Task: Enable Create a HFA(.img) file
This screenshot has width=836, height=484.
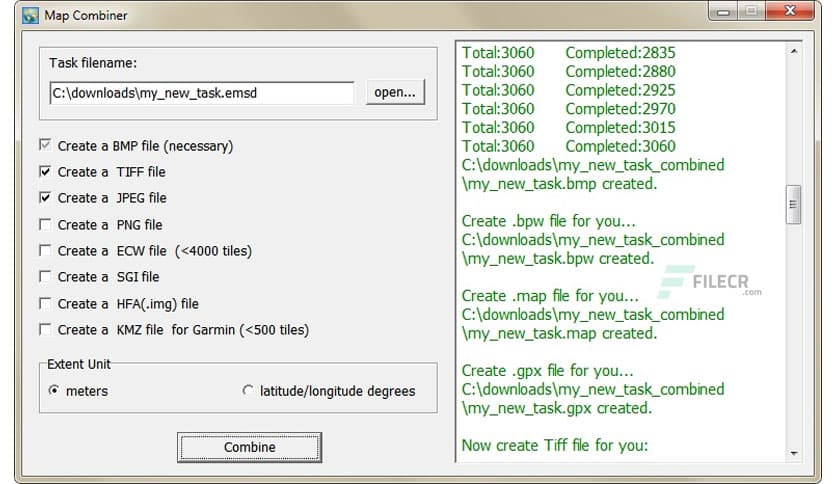Action: point(45,303)
